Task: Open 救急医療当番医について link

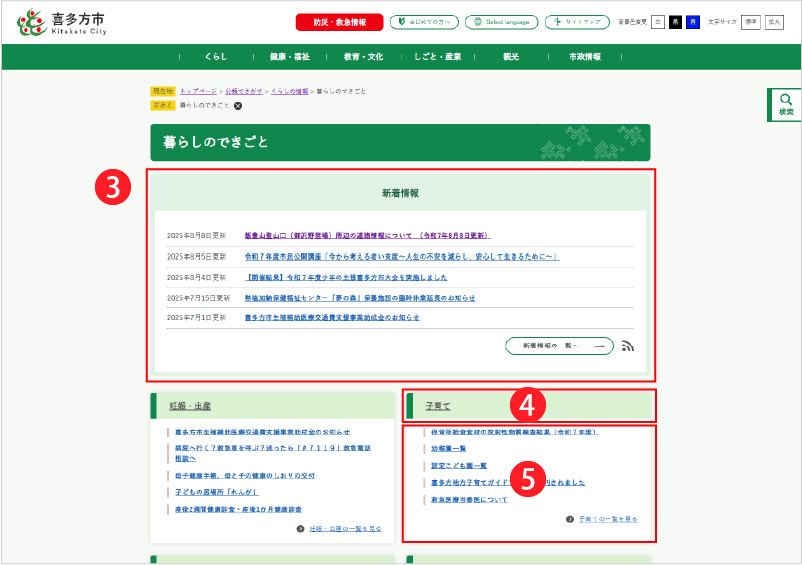Action: tap(470, 500)
